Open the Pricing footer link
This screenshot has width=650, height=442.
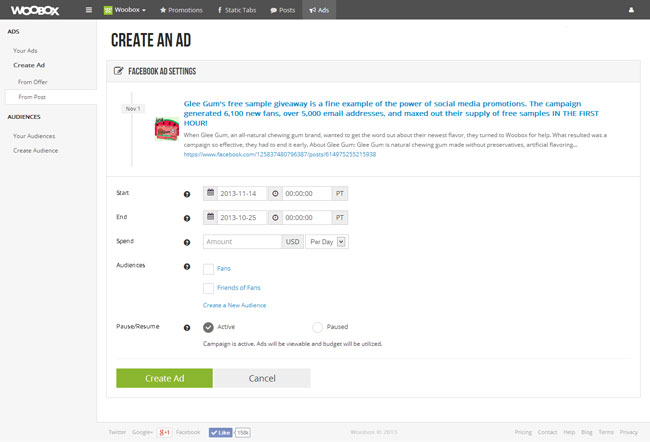523,432
